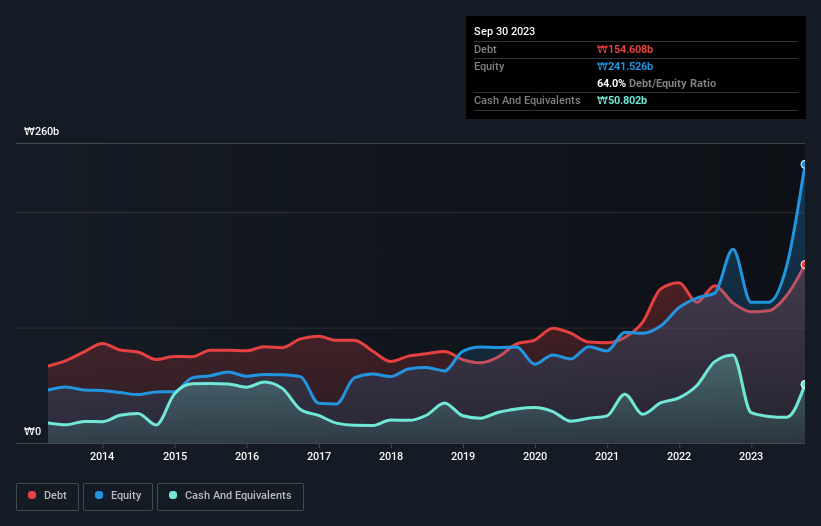Click the 2015 x-axis label

tap(175, 456)
